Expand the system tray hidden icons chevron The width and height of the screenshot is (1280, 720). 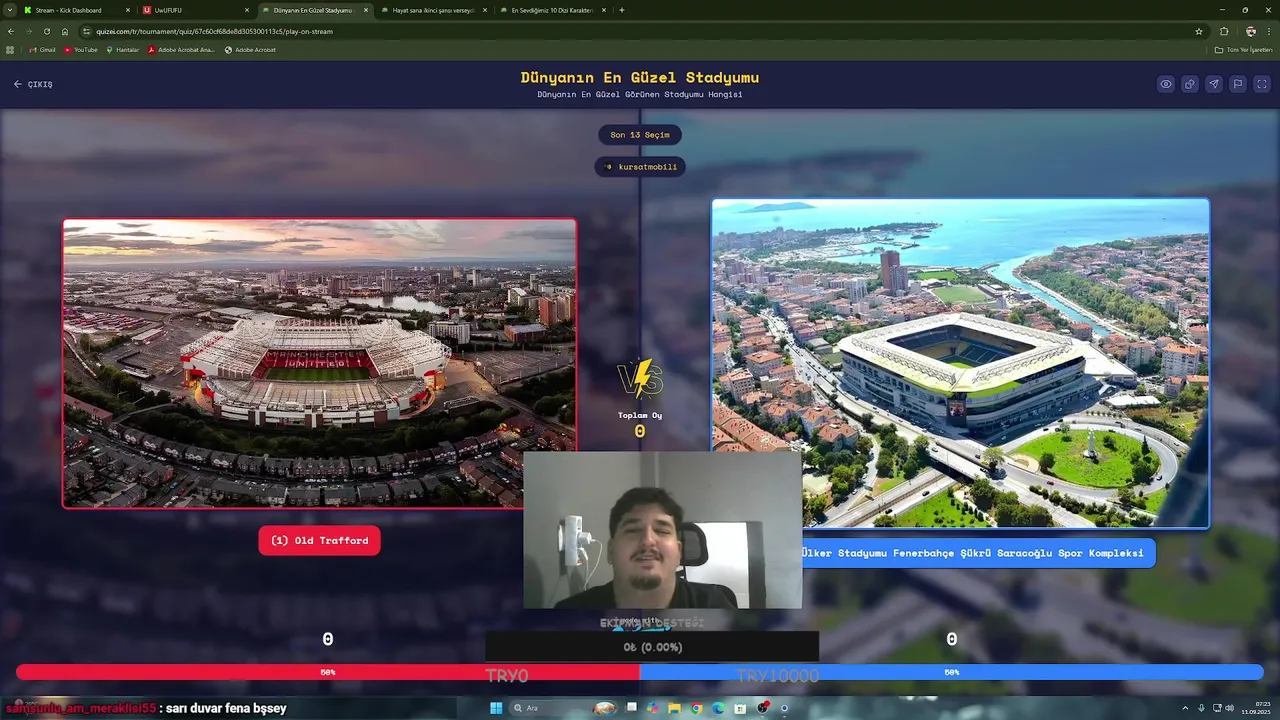click(x=1185, y=708)
